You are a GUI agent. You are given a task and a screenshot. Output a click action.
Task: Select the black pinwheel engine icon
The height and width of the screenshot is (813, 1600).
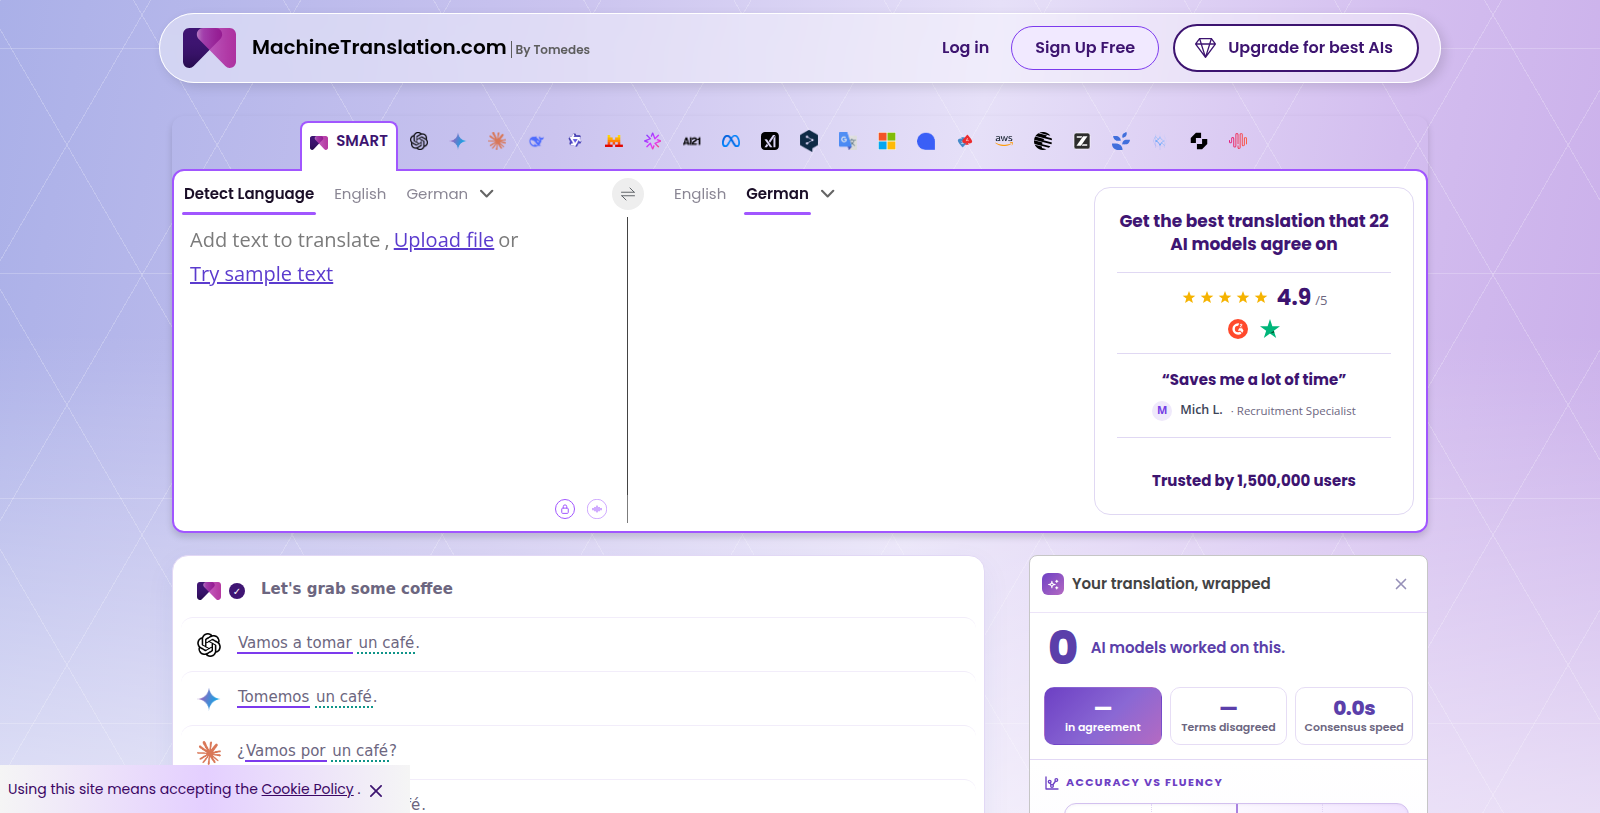1199,141
